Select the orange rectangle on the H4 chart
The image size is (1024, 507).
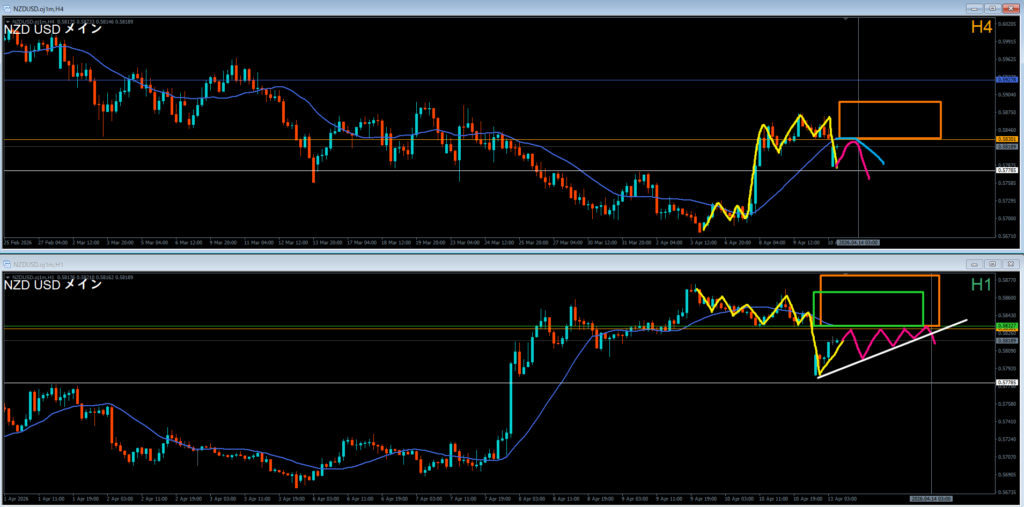(889, 102)
